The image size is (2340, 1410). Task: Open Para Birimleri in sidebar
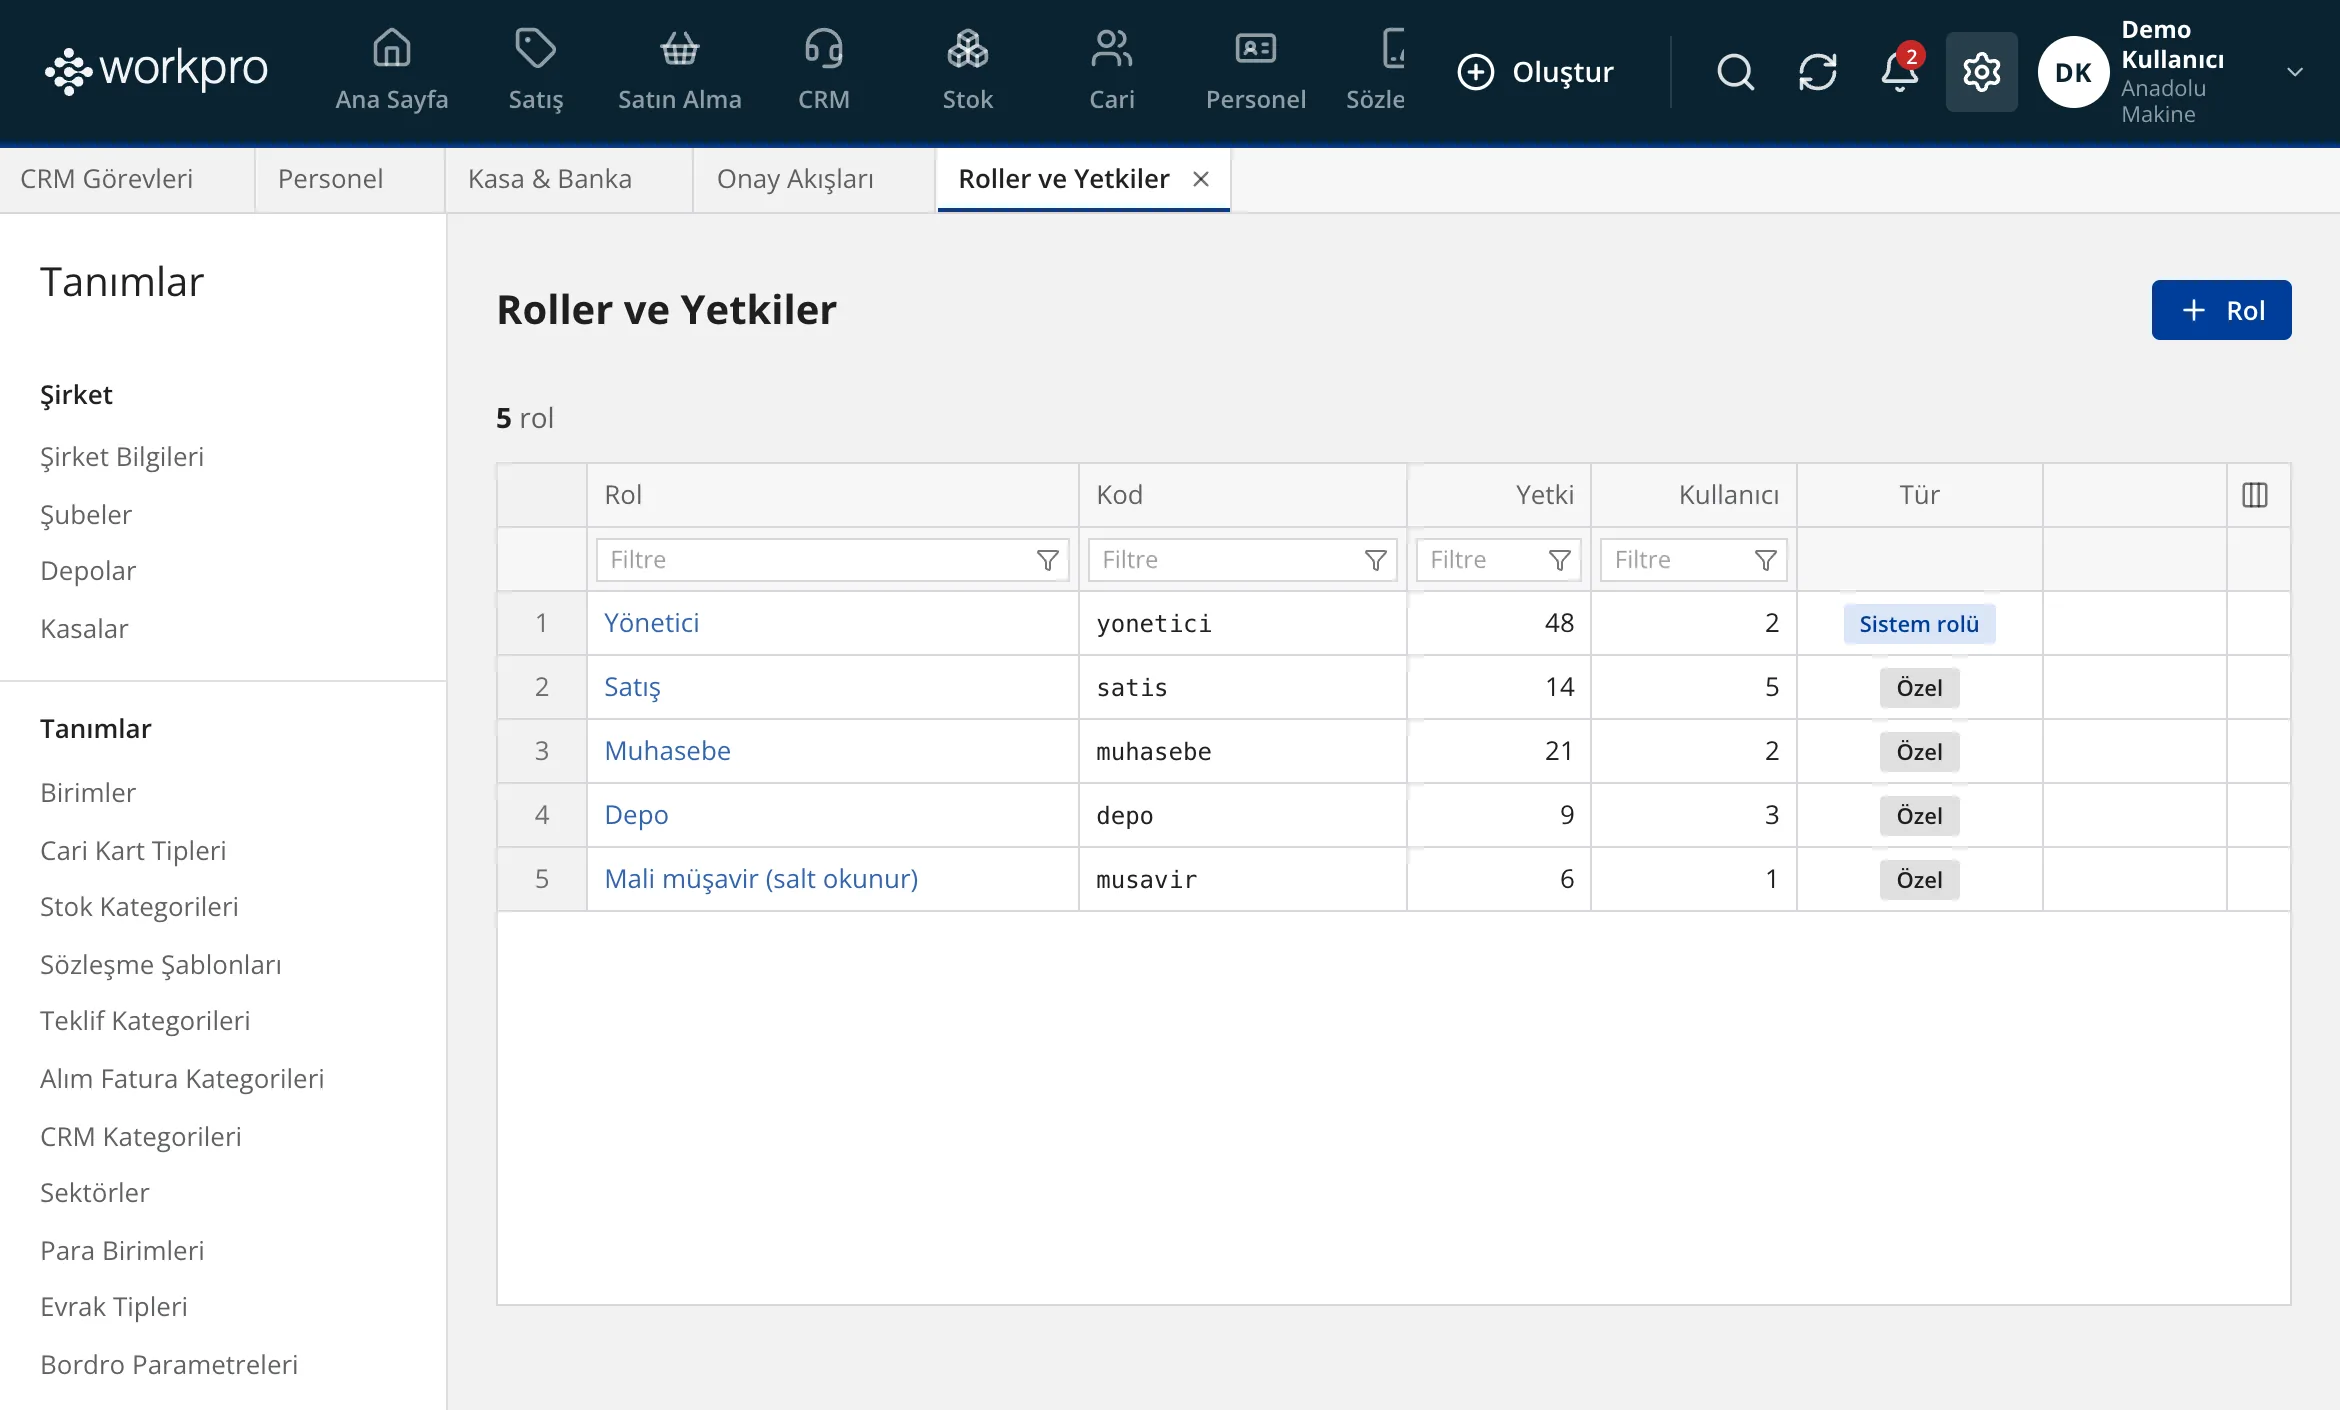pos(122,1251)
